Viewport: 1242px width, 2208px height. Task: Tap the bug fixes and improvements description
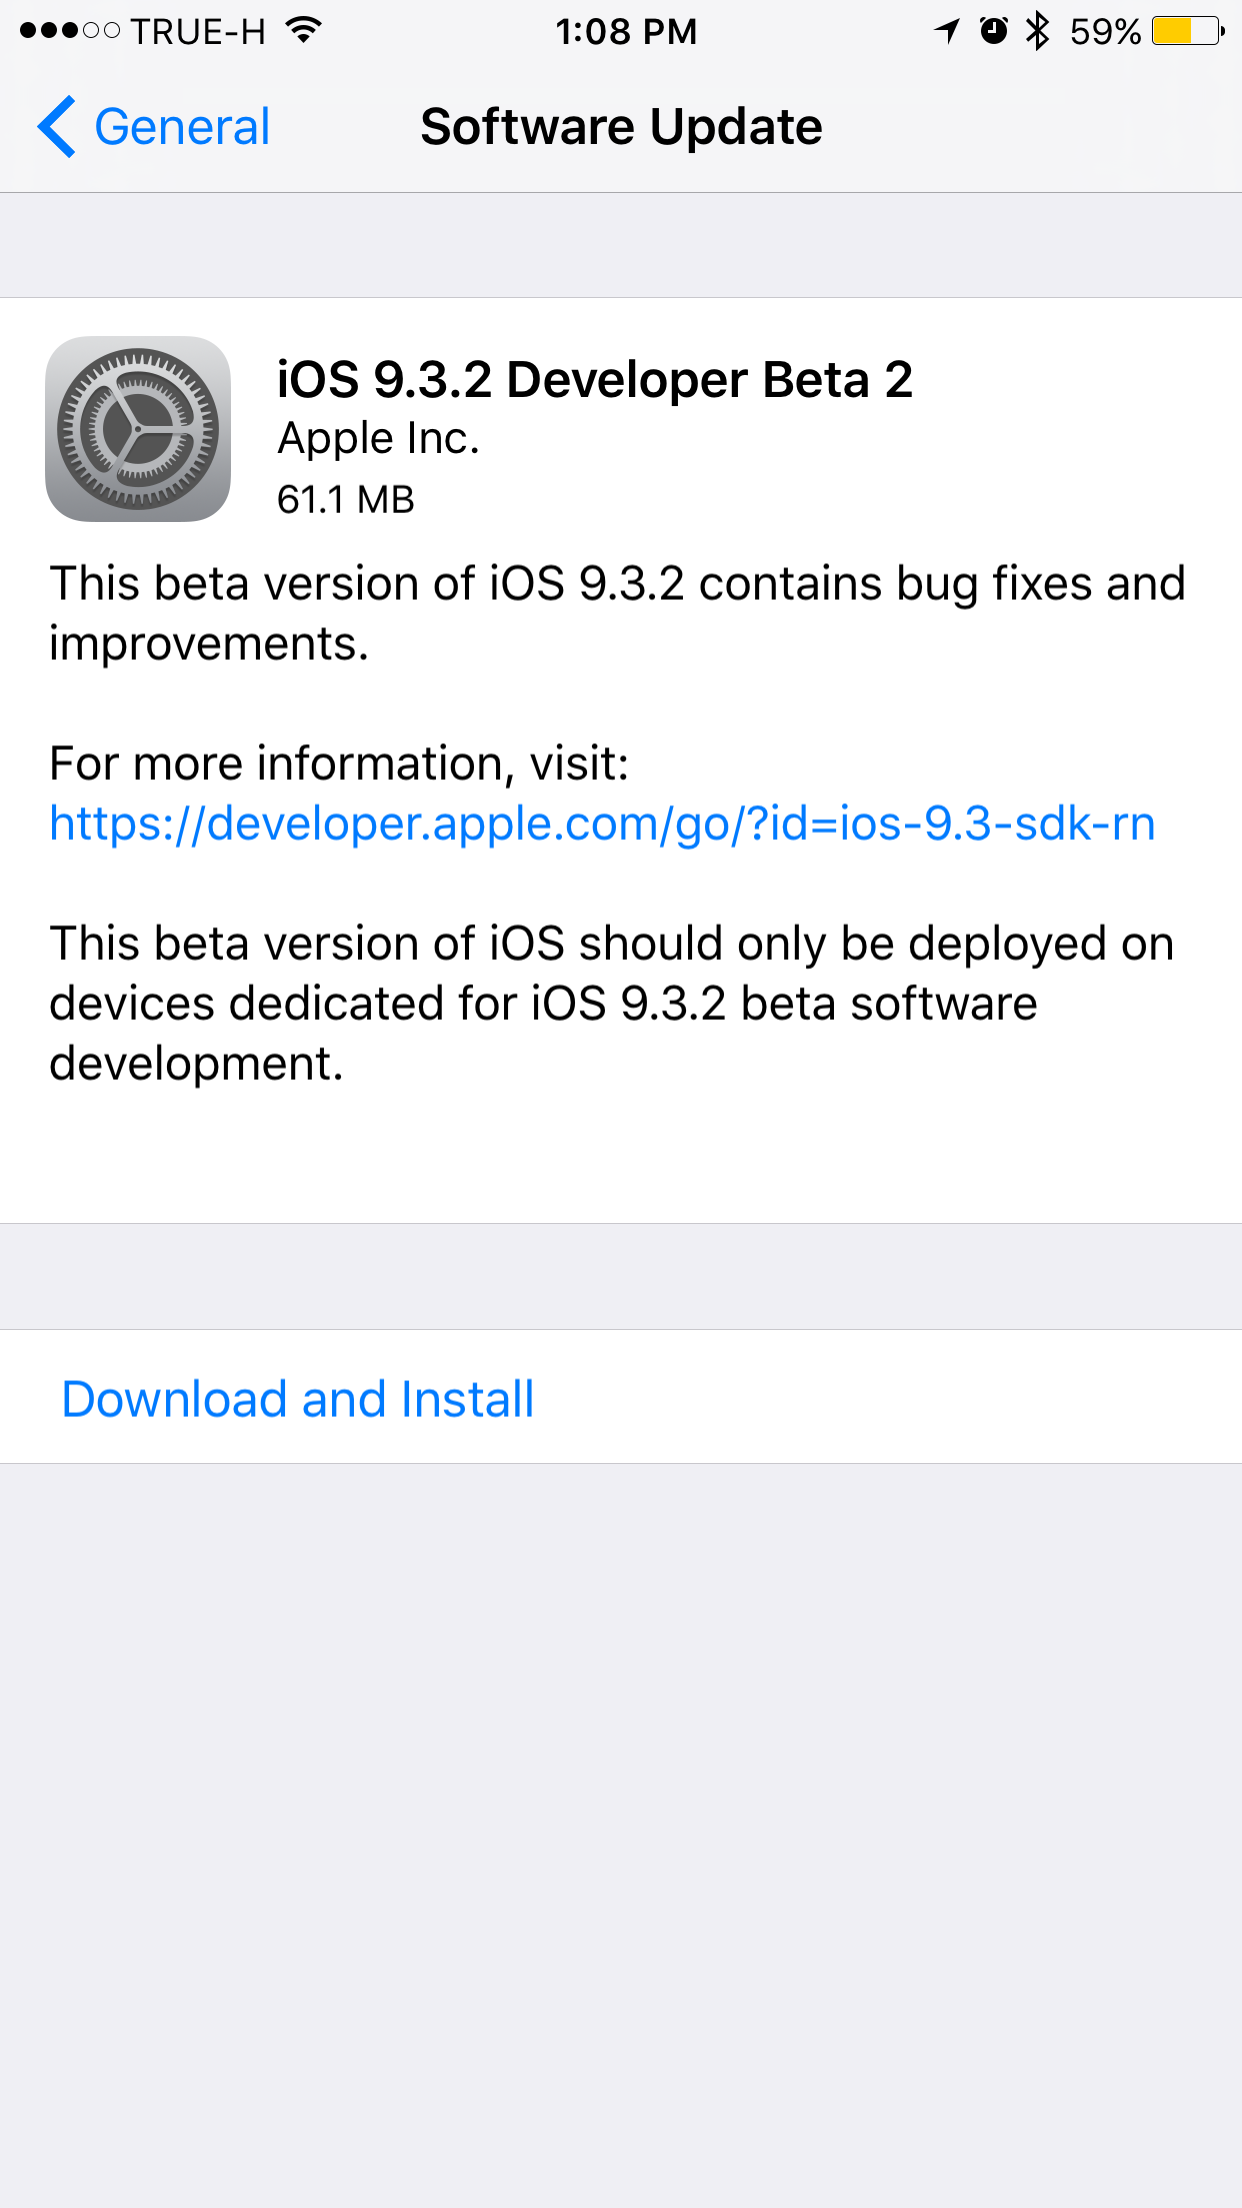617,613
